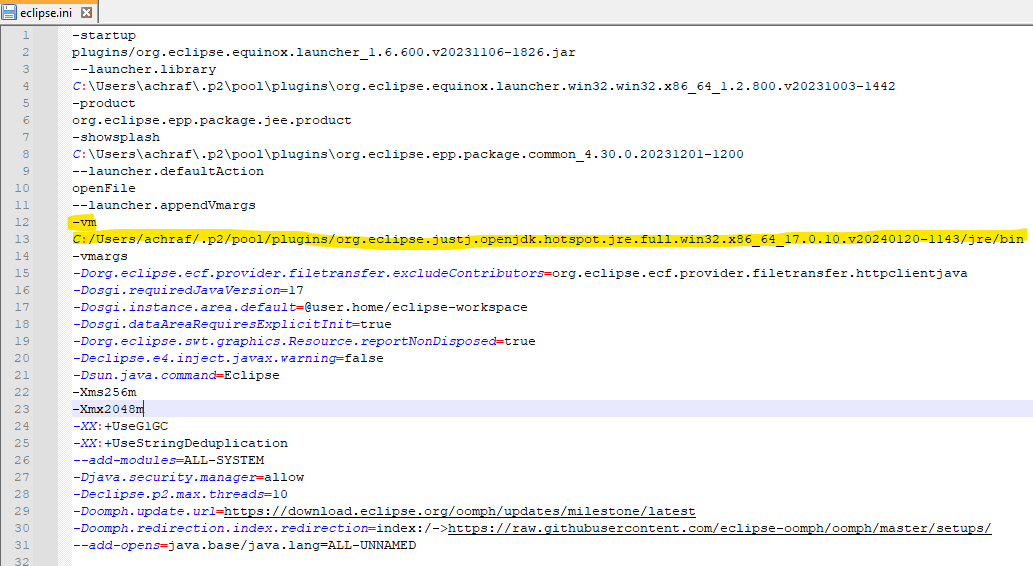Click '--add-modules=ALL-SYSTEM' line
The height and width of the screenshot is (566, 1033).
168,461
